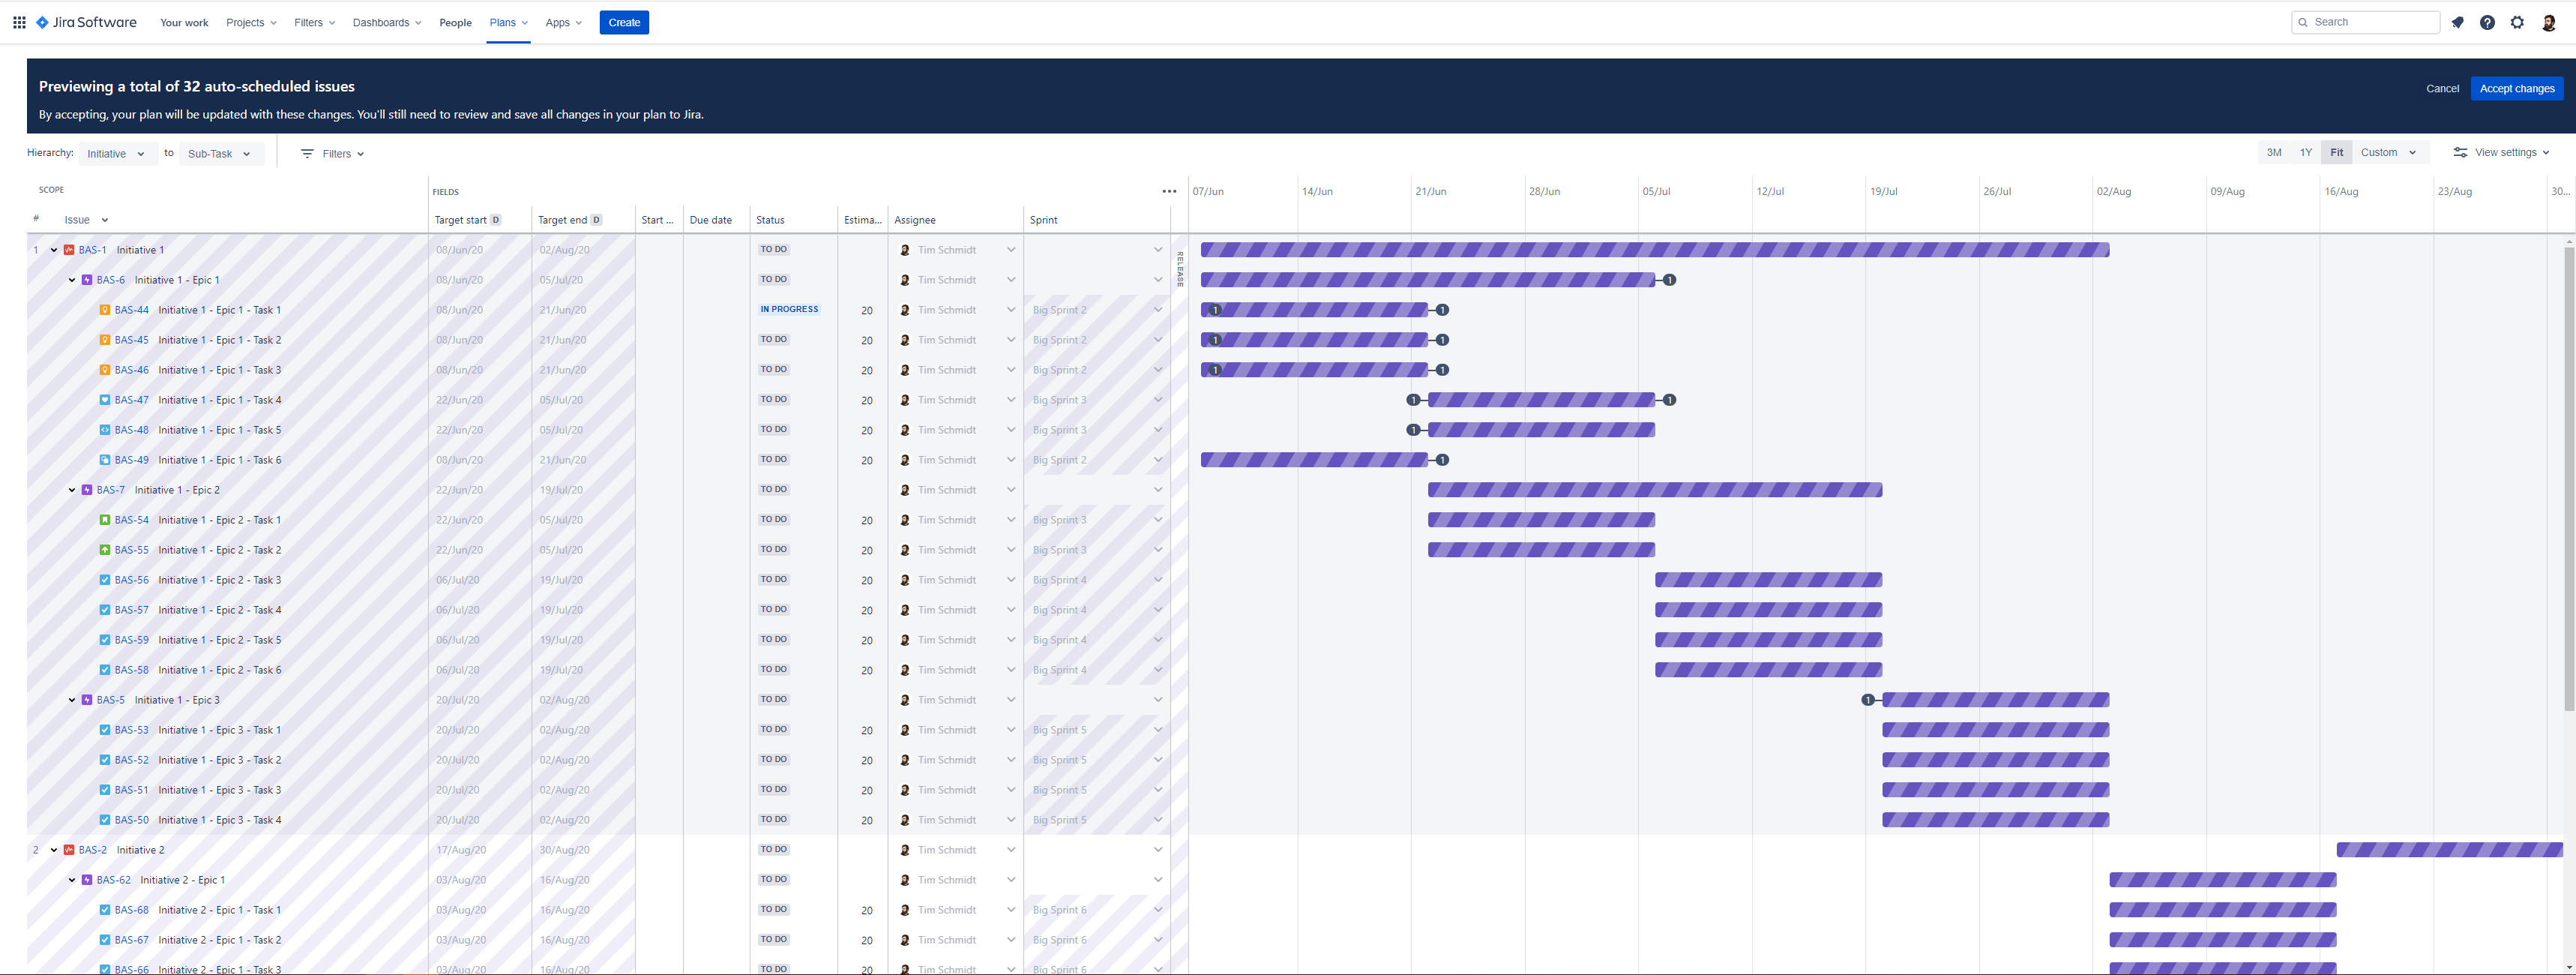Screen dimensions: 2576x975
Task: Click the BAS-56 timeline bar
Action: click(1768, 580)
